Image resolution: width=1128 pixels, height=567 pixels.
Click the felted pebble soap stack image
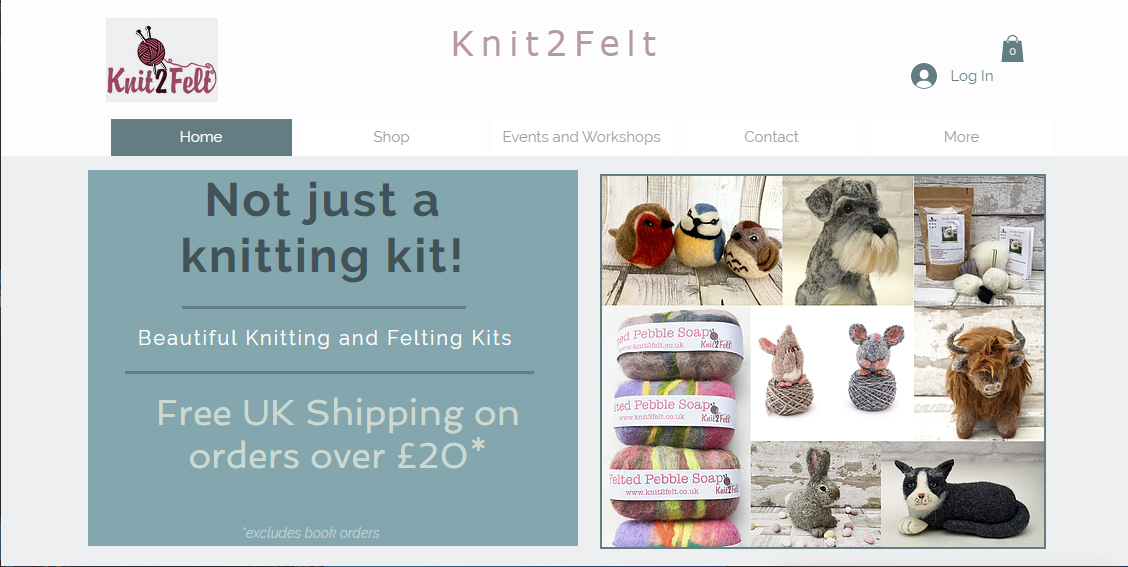(676, 427)
